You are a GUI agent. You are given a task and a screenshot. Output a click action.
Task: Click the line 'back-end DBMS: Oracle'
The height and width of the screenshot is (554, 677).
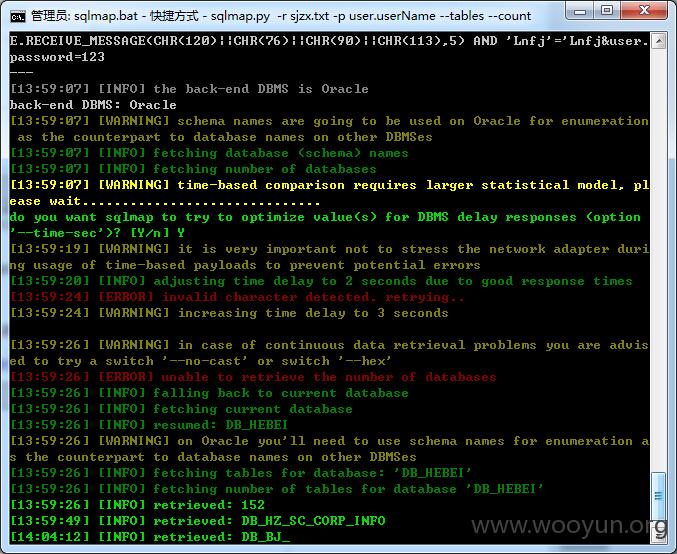[93, 105]
